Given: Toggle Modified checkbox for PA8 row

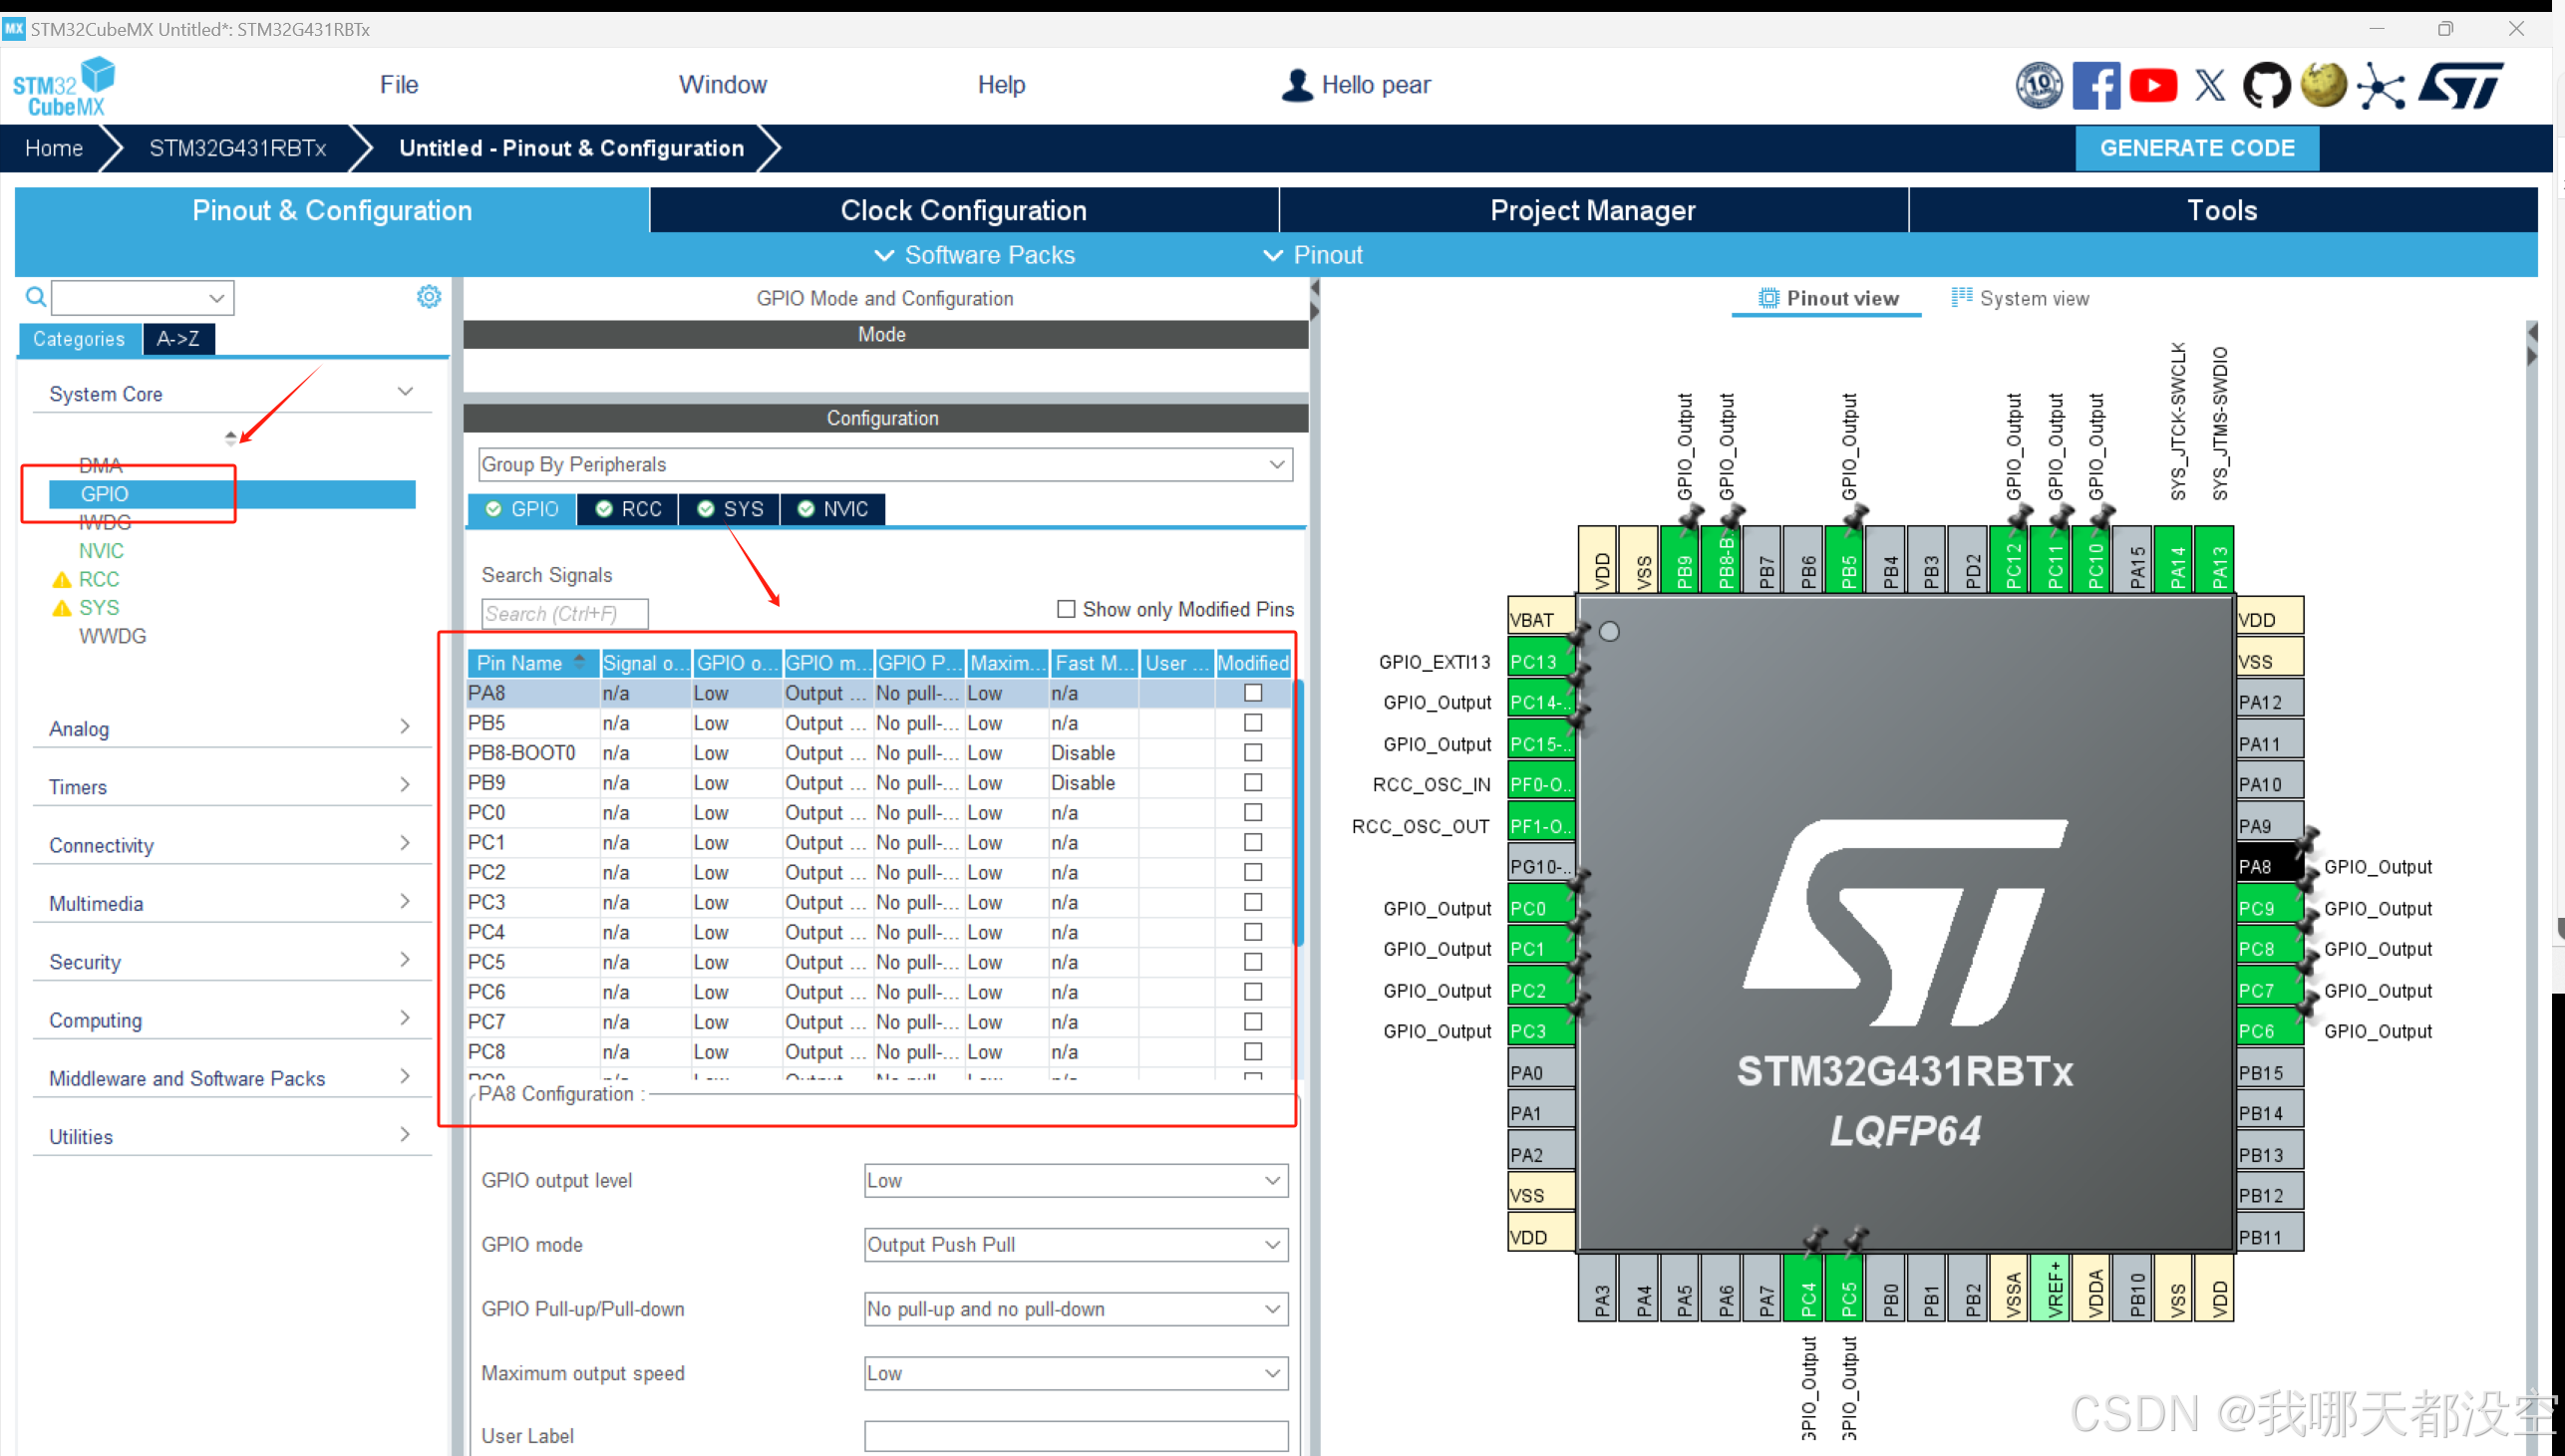Looking at the screenshot, I should 1253,693.
